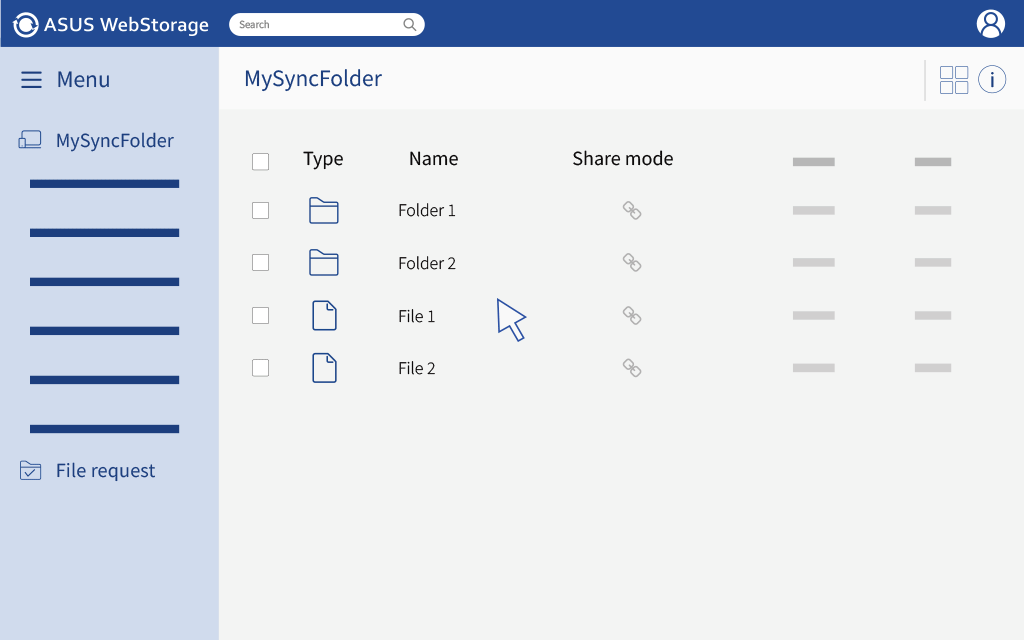1024x640 pixels.
Task: Click the MySyncFolder sidebar device icon
Action: pyautogui.click(x=29, y=140)
